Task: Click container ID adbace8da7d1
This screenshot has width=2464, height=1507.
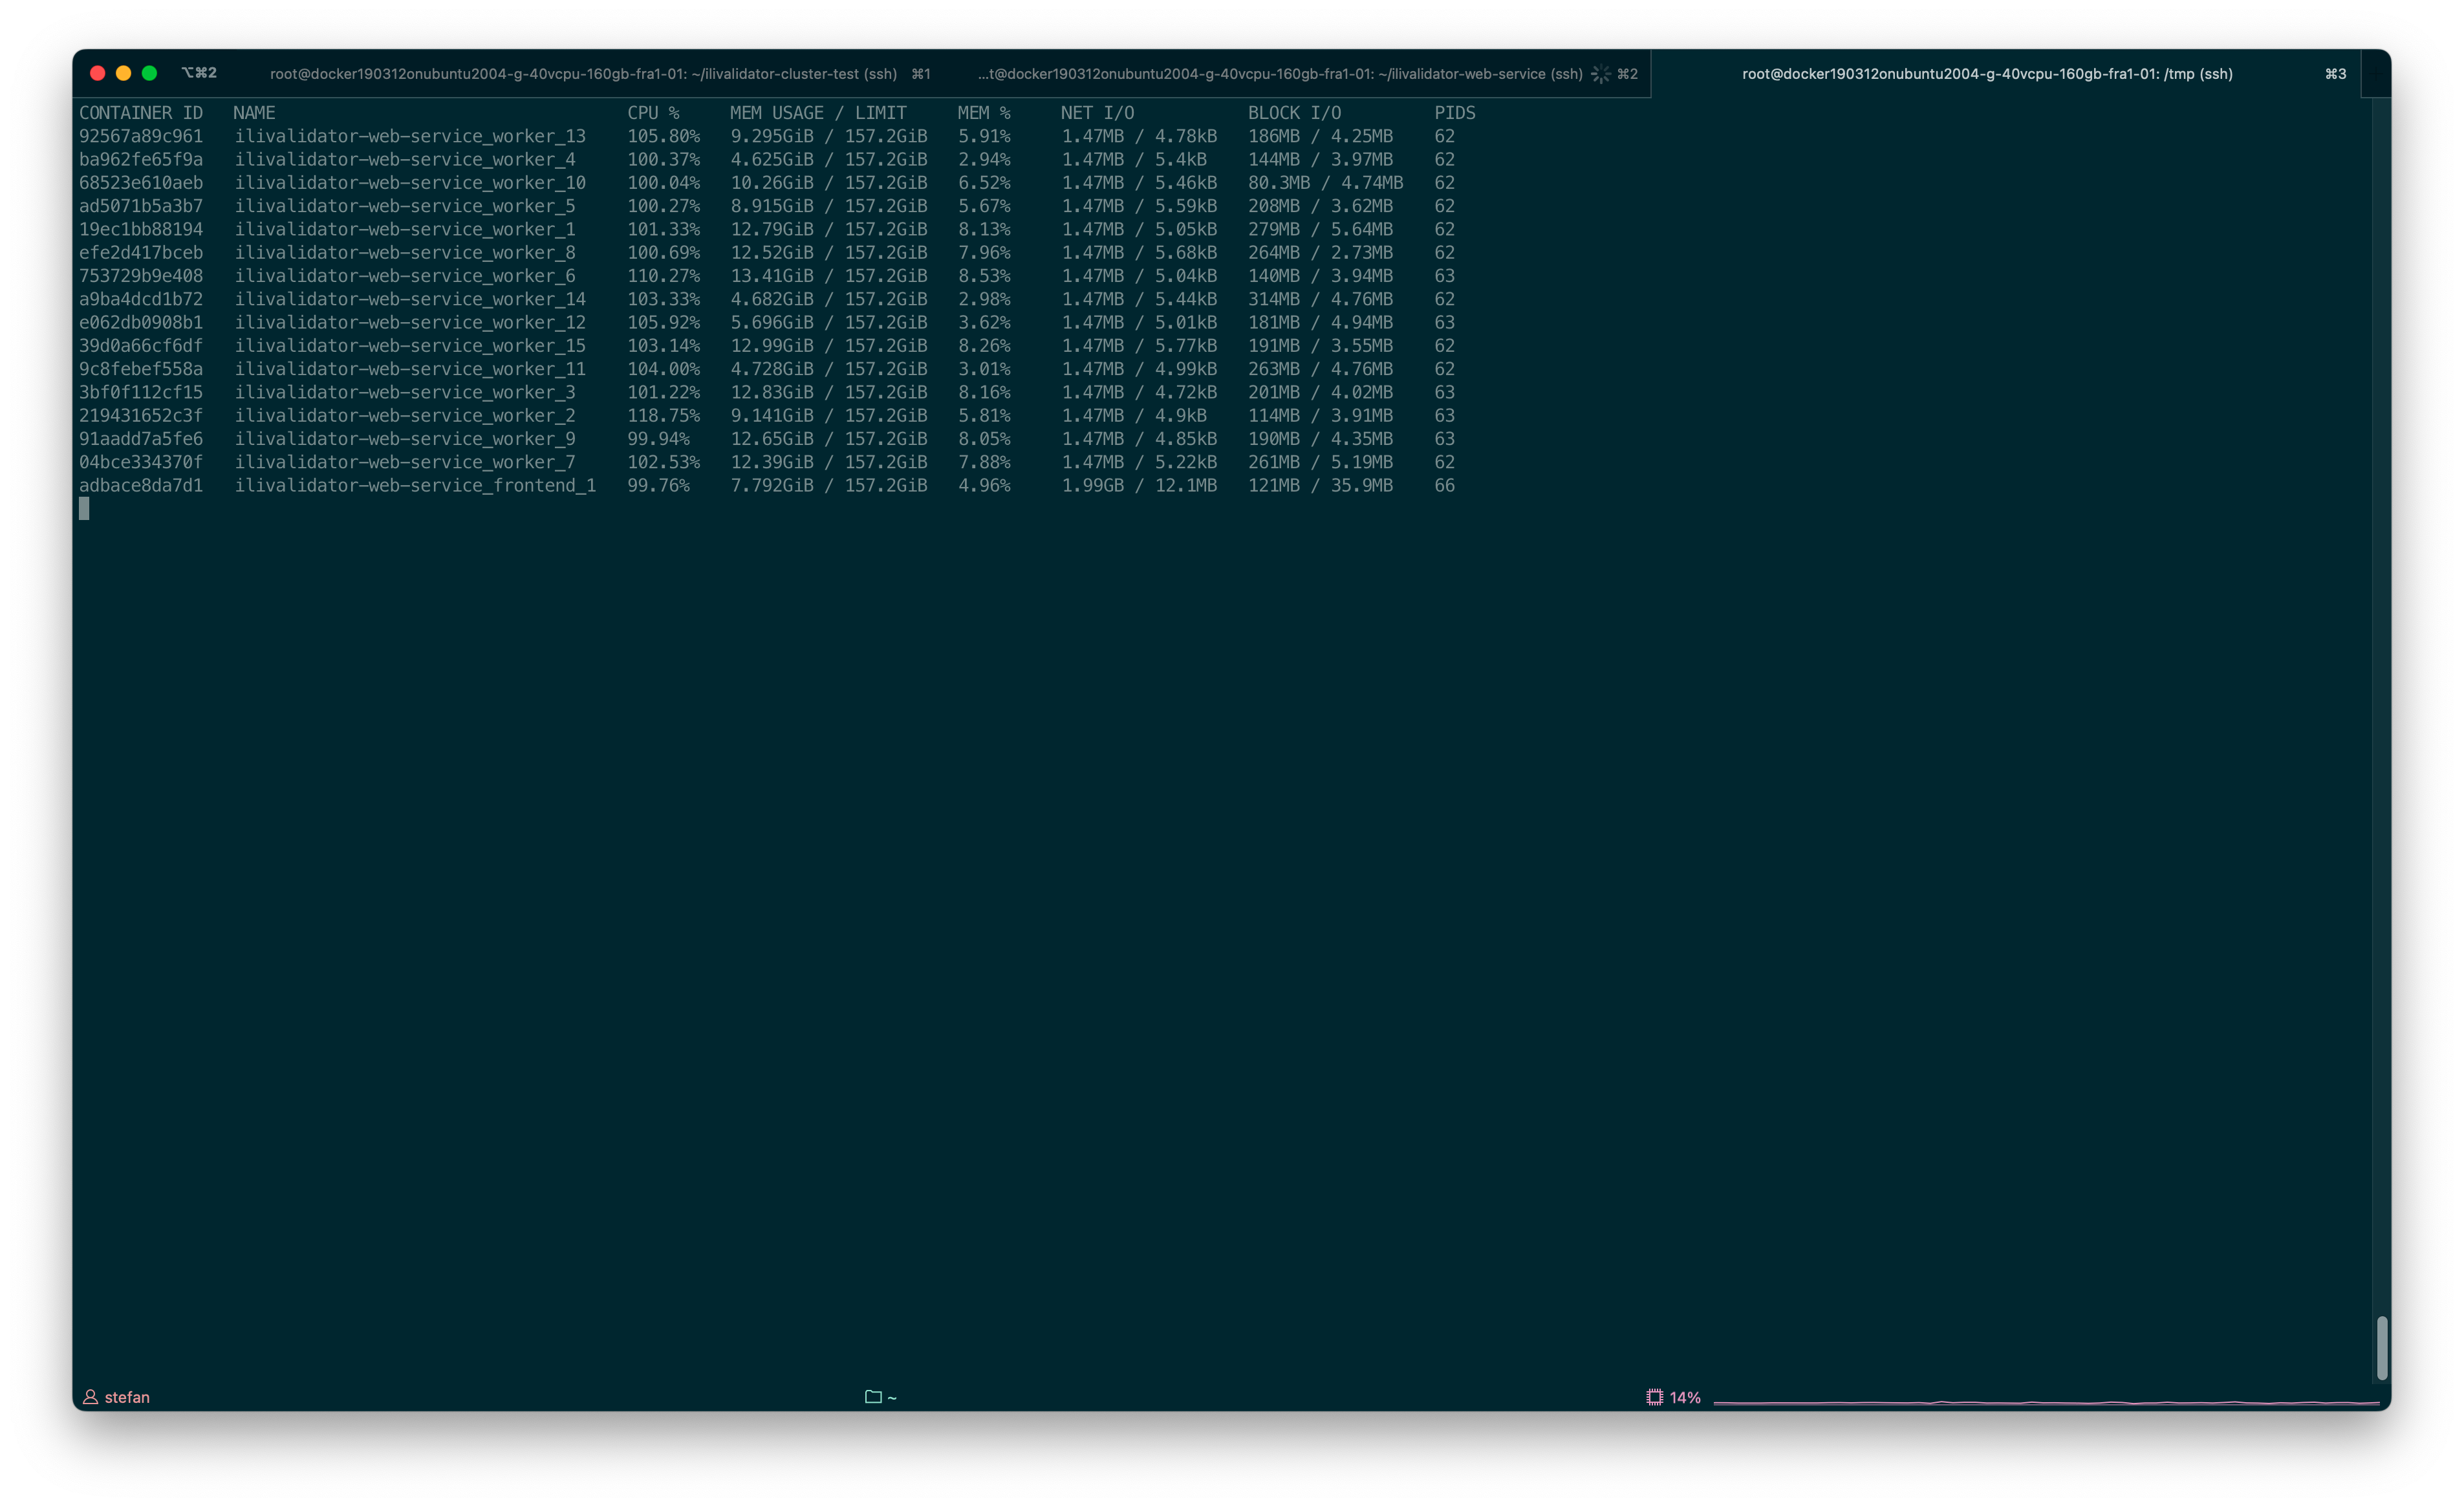Action: 141,485
